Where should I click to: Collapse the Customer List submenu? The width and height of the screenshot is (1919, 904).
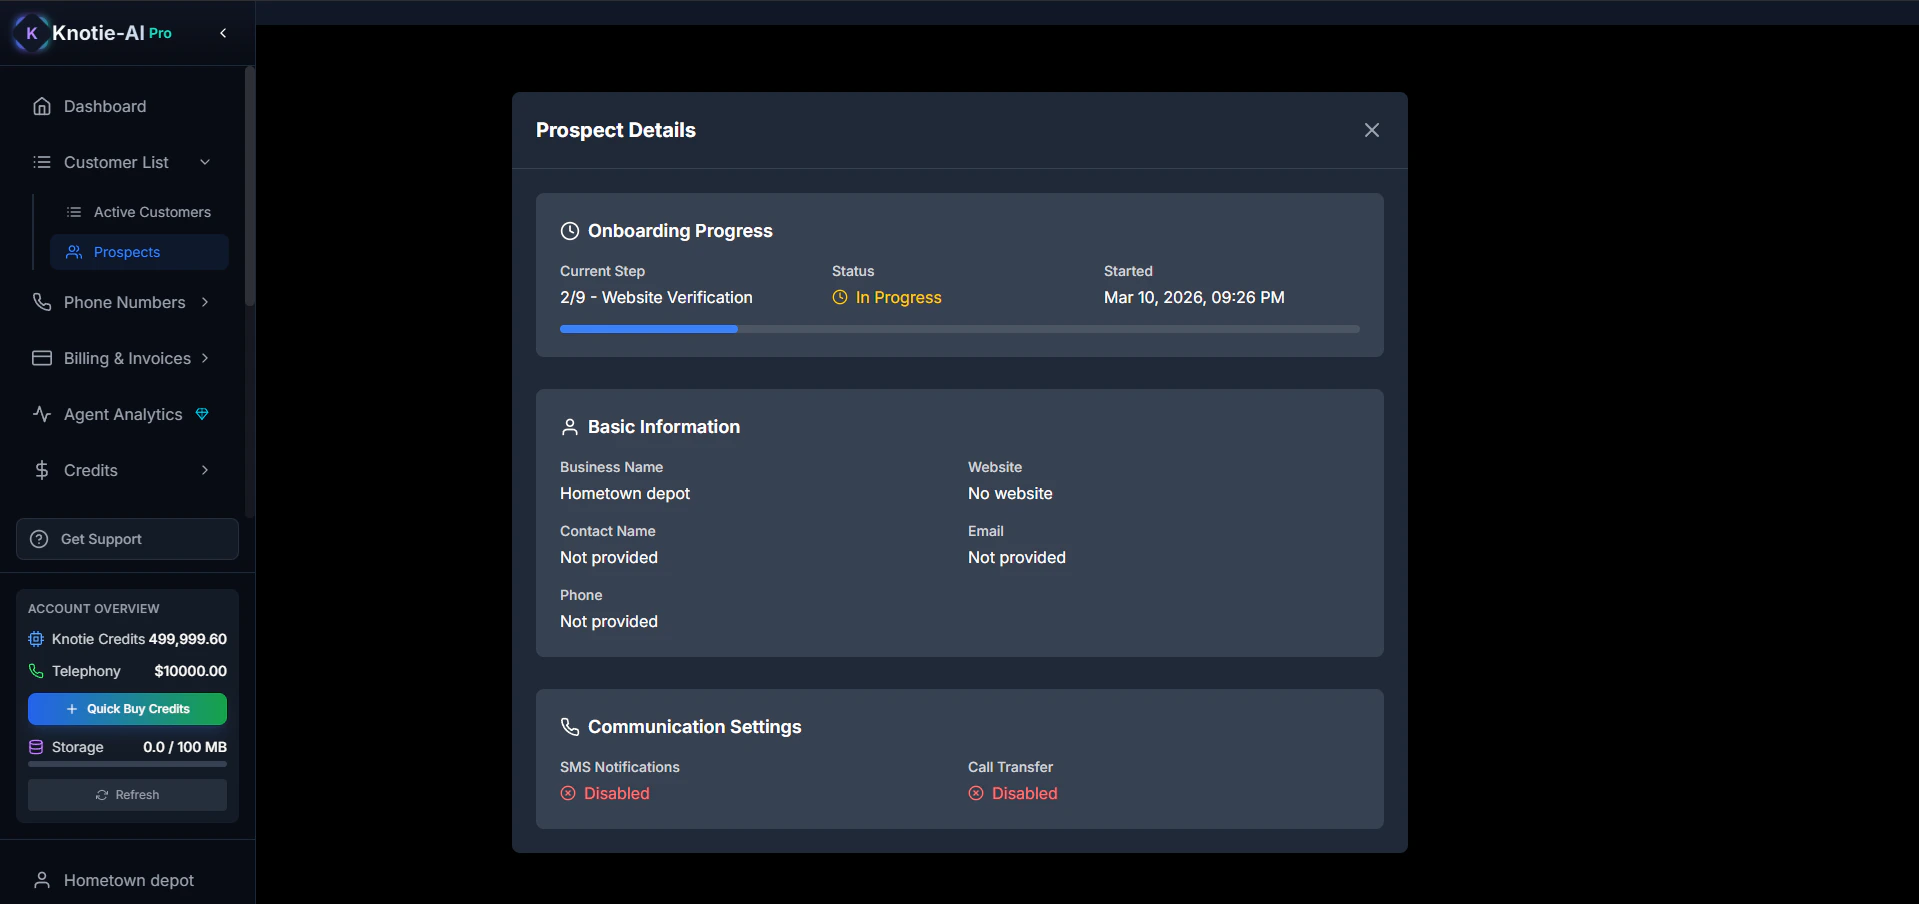(205, 161)
